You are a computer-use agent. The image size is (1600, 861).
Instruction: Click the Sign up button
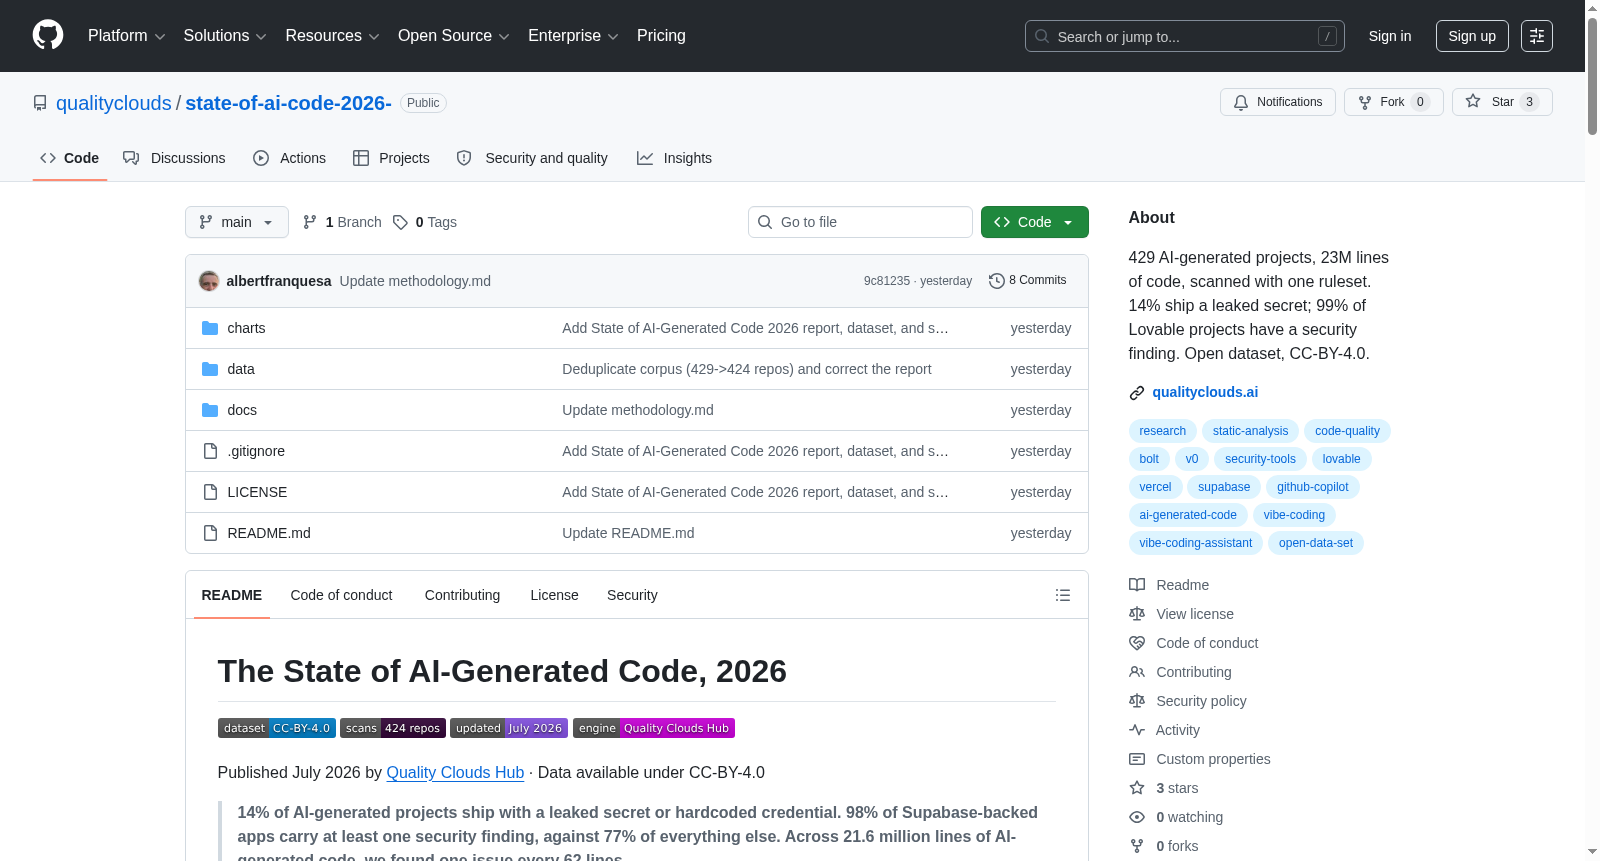click(x=1472, y=36)
